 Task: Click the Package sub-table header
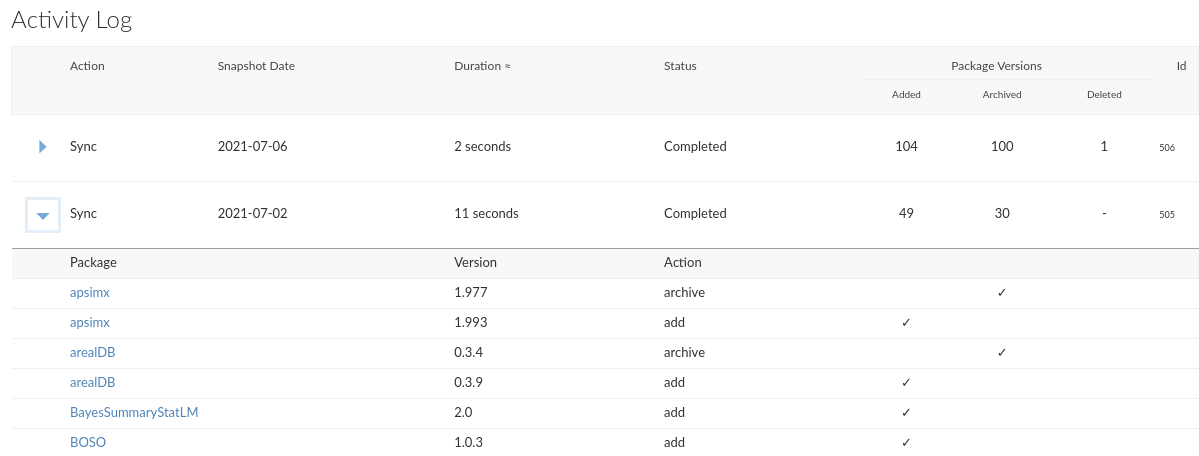click(93, 262)
